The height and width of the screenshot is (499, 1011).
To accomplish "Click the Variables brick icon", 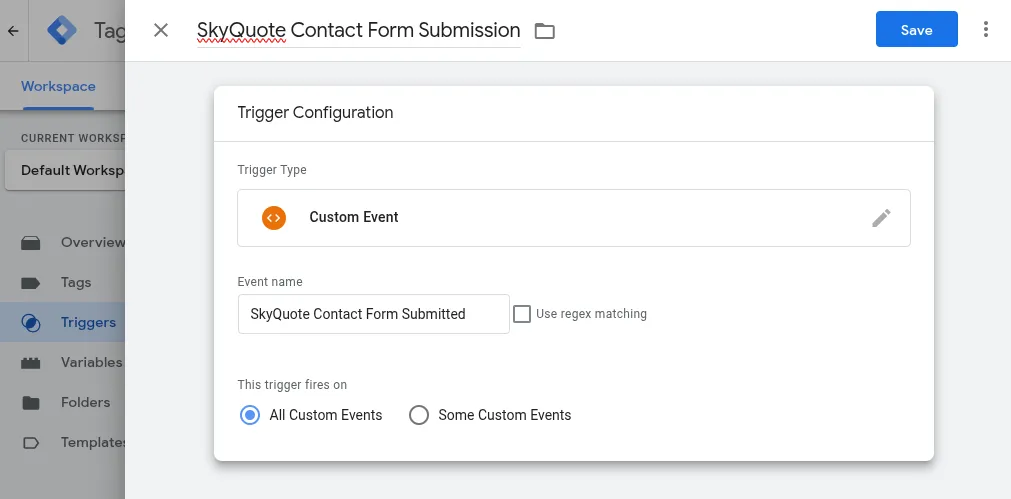I will pos(30,363).
